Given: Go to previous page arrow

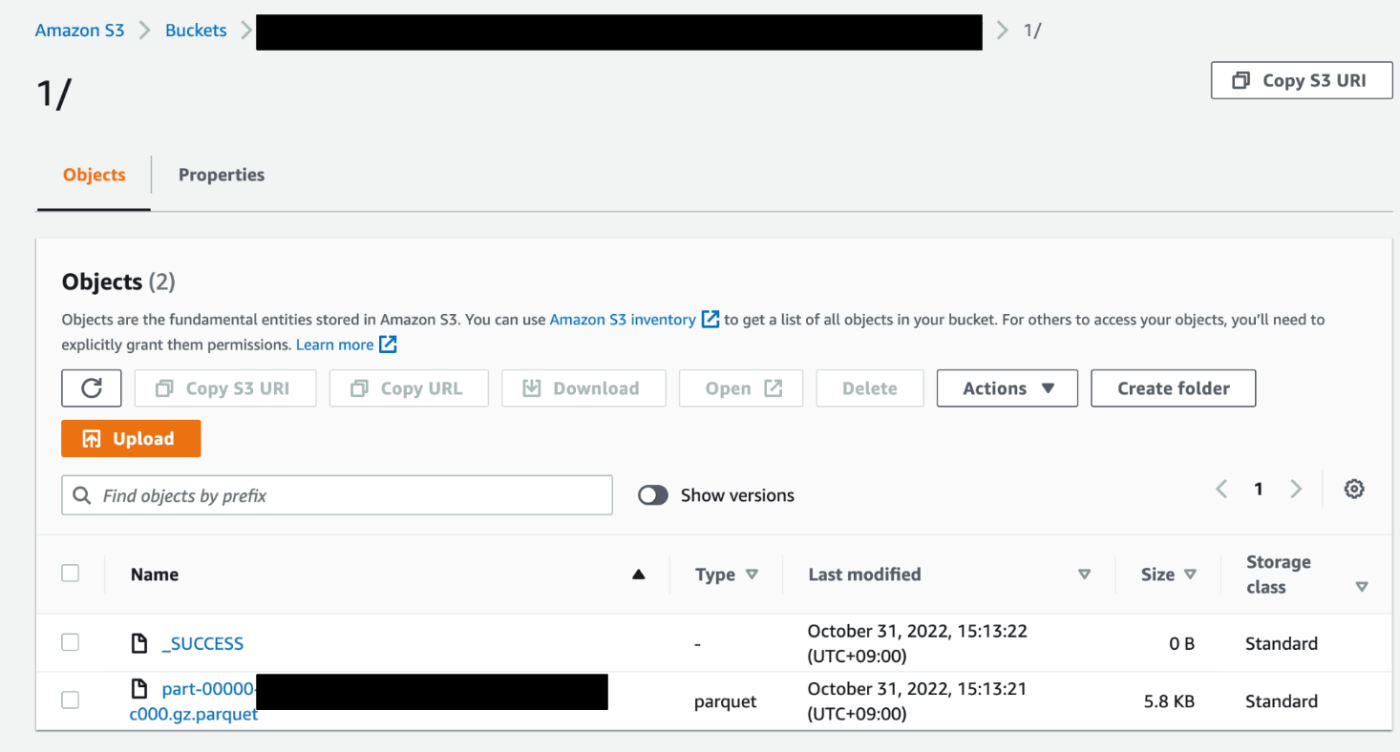Looking at the screenshot, I should [x=1221, y=489].
